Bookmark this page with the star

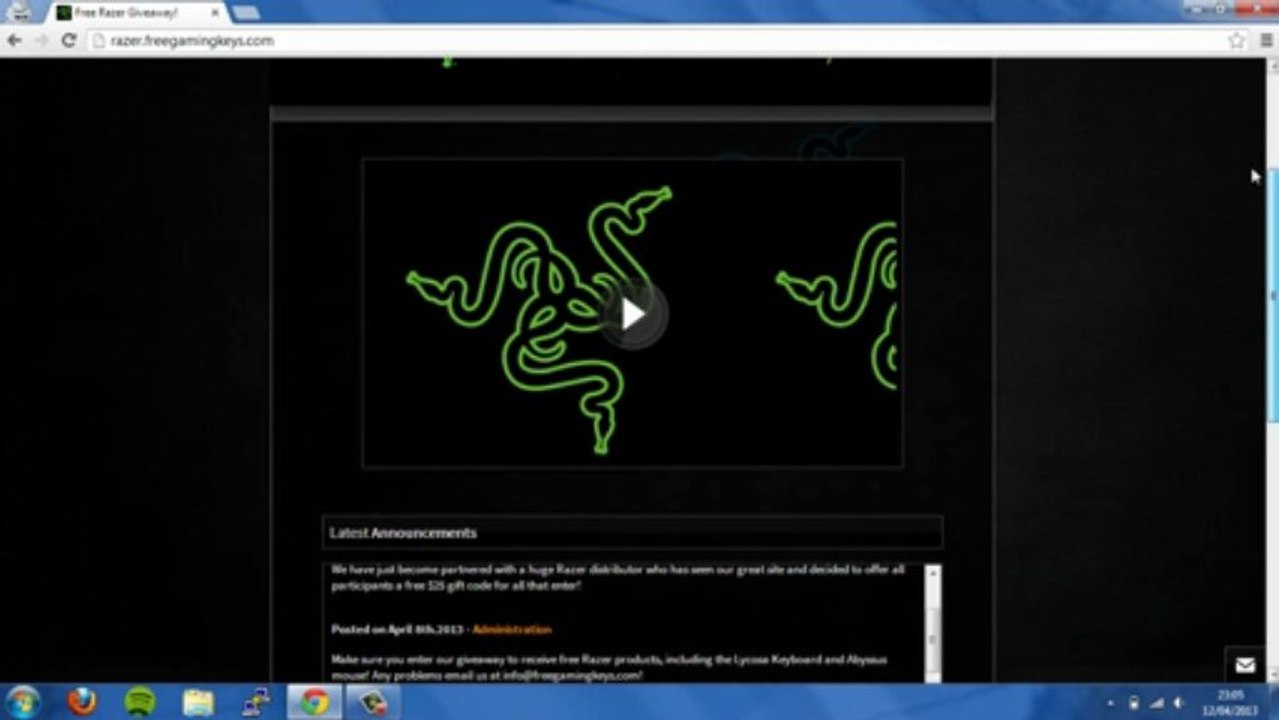point(1237,41)
